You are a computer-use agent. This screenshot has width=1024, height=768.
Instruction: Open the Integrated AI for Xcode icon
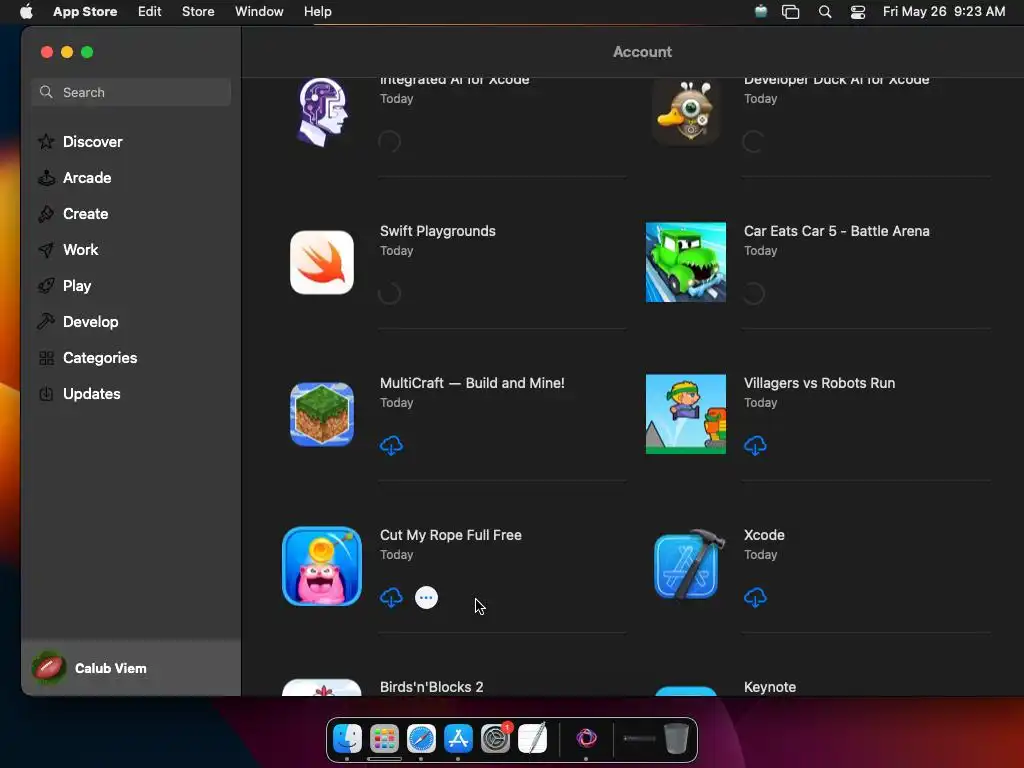pos(322,112)
